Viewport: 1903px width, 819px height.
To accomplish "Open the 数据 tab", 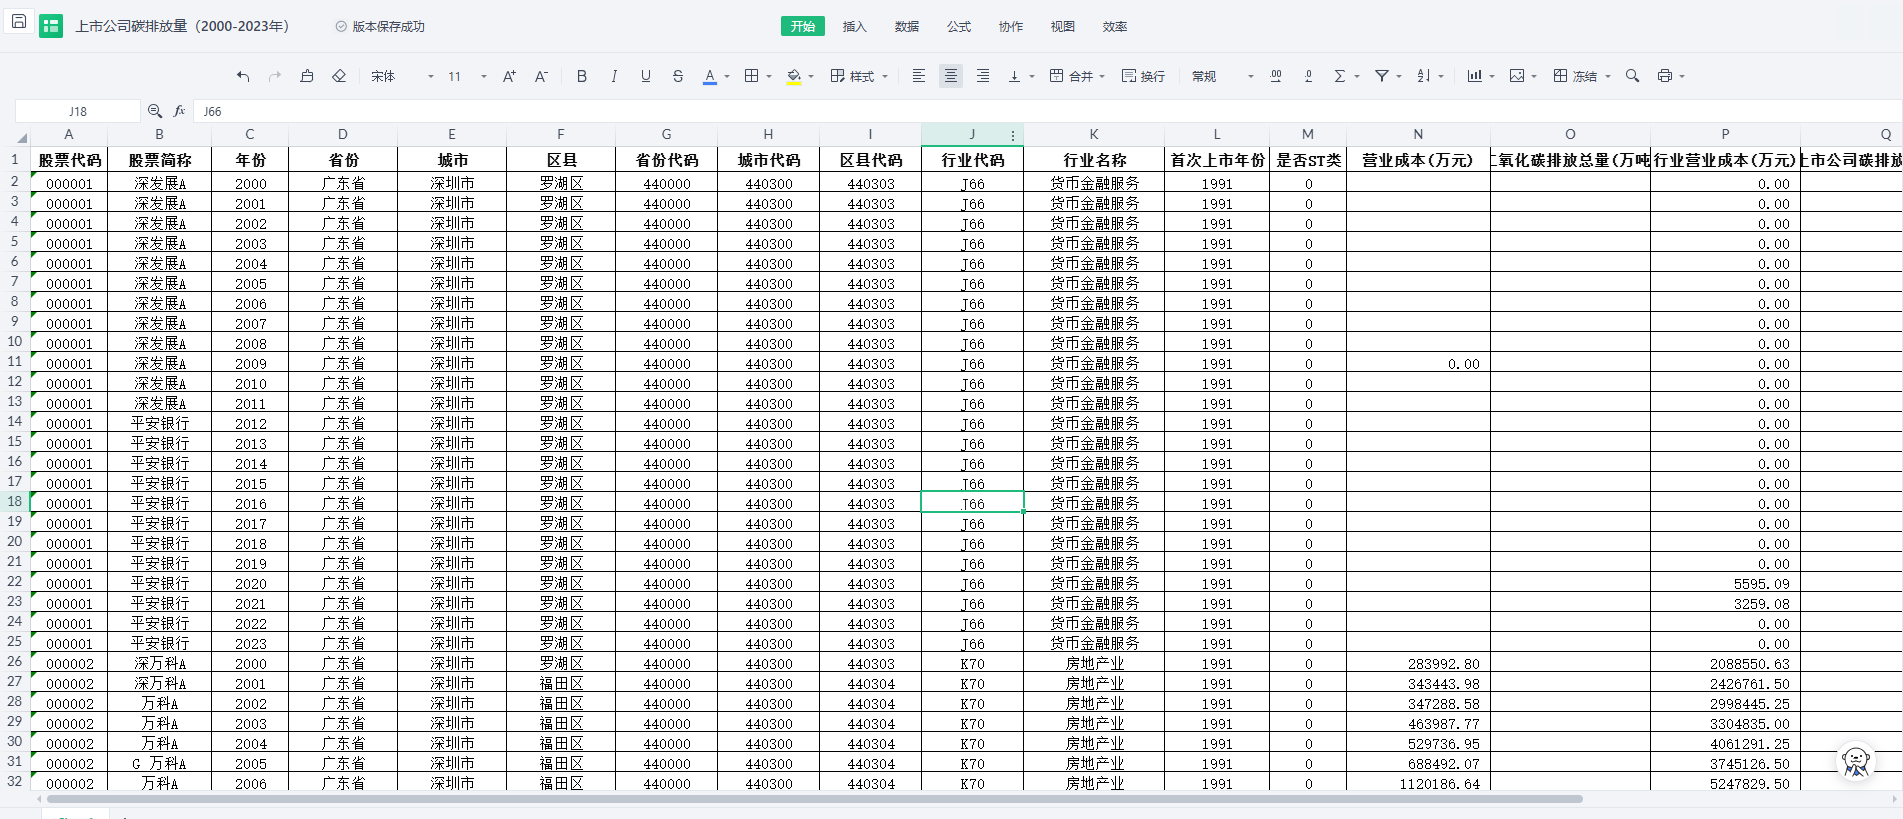I will pyautogui.click(x=907, y=26).
